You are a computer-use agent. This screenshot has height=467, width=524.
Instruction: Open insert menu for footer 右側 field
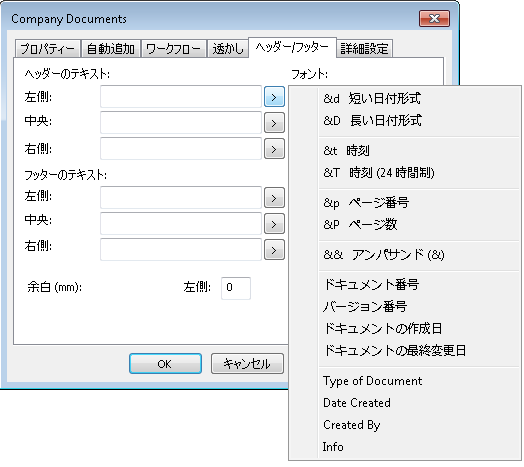tap(274, 250)
